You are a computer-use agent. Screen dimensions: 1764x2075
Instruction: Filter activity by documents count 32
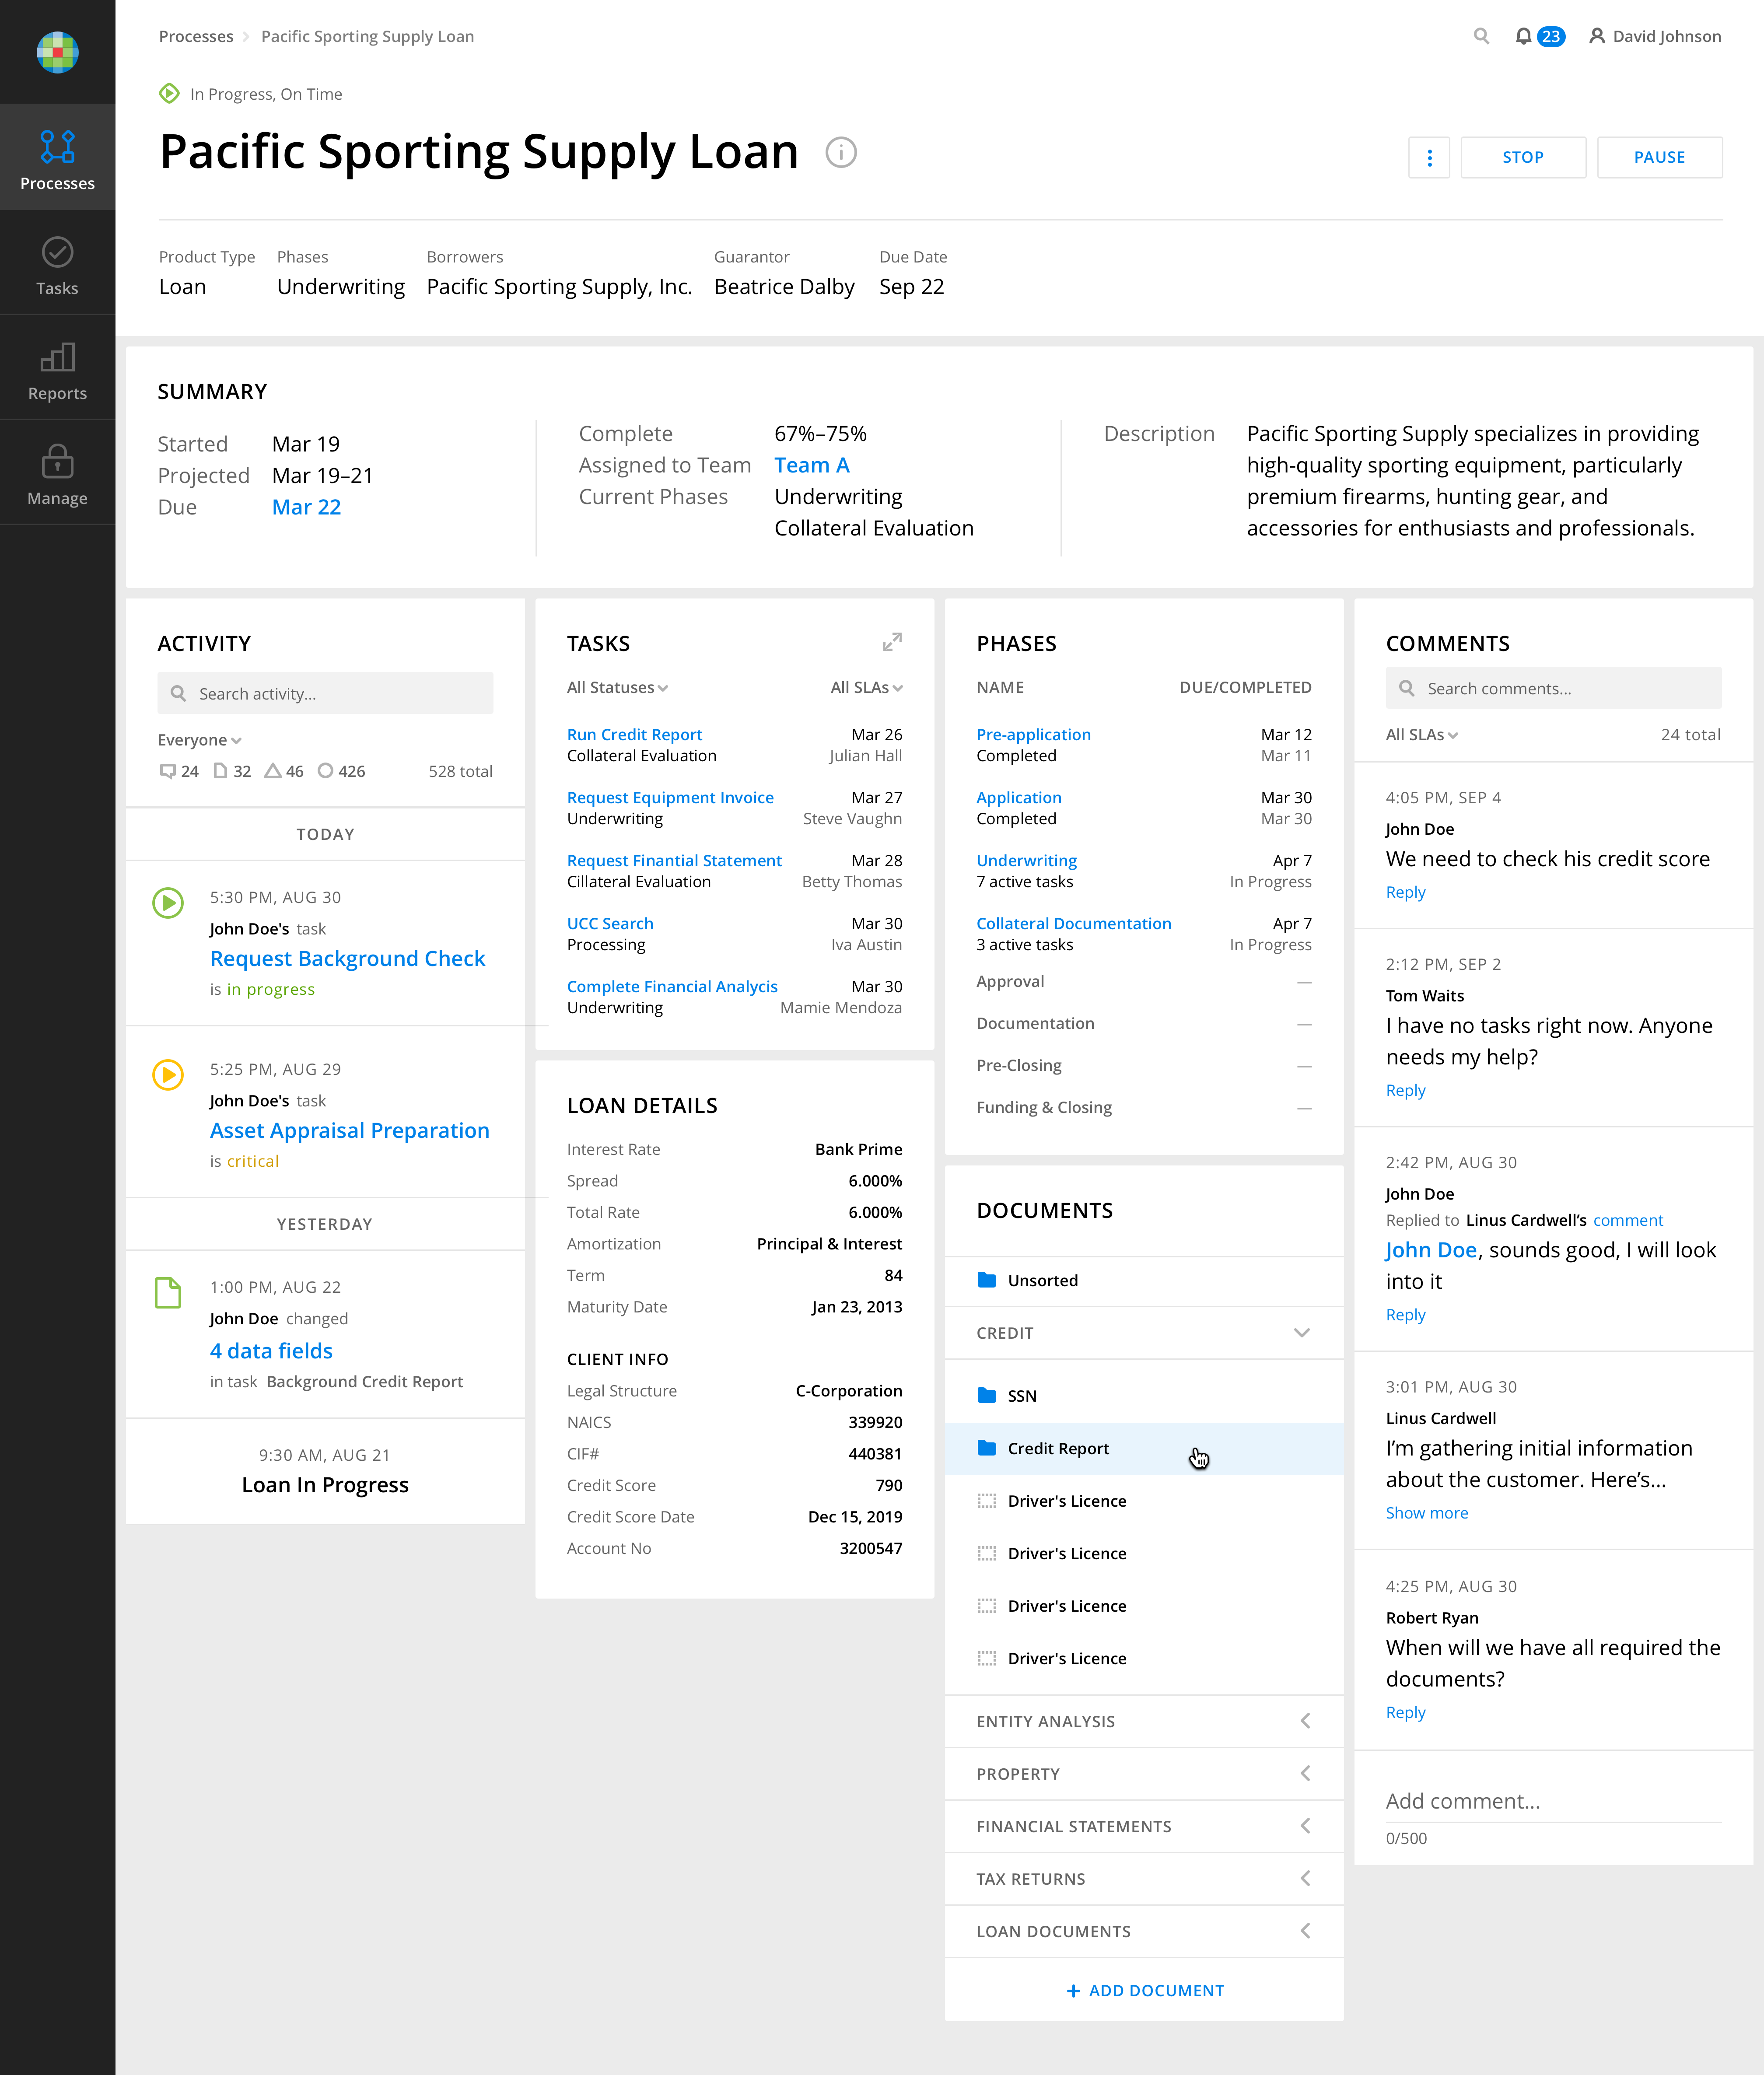[x=232, y=771]
